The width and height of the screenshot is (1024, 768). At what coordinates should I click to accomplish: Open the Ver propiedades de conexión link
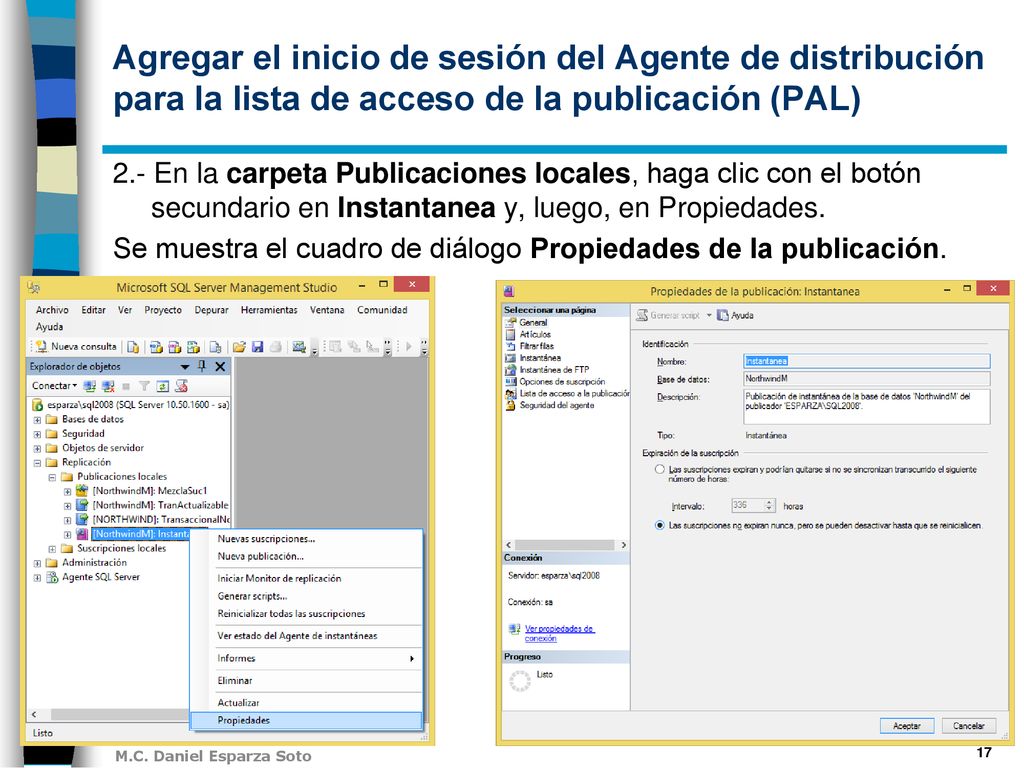tap(560, 633)
